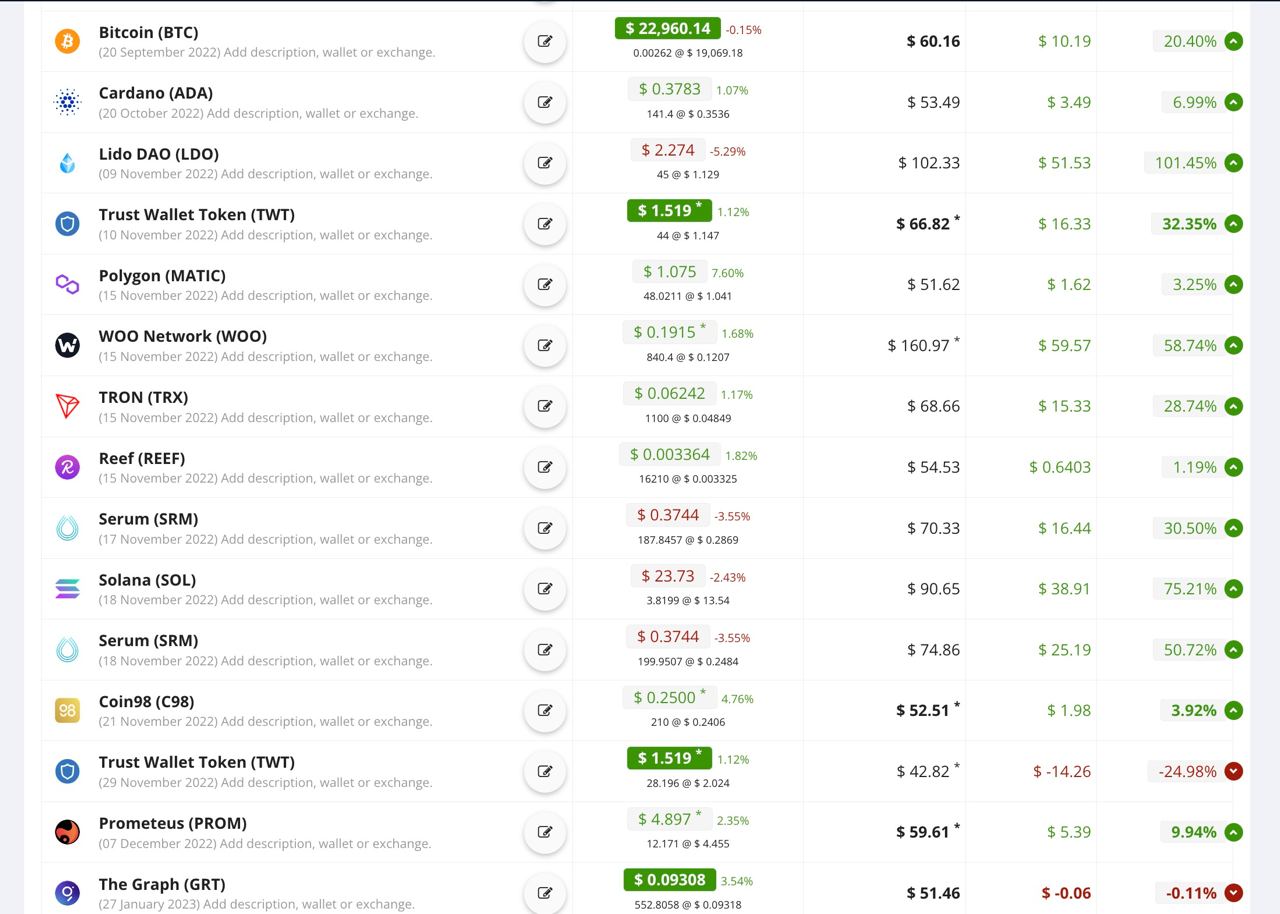Edit the Cardano (ADA) entry
Image resolution: width=1280 pixels, height=914 pixels.
(x=545, y=102)
